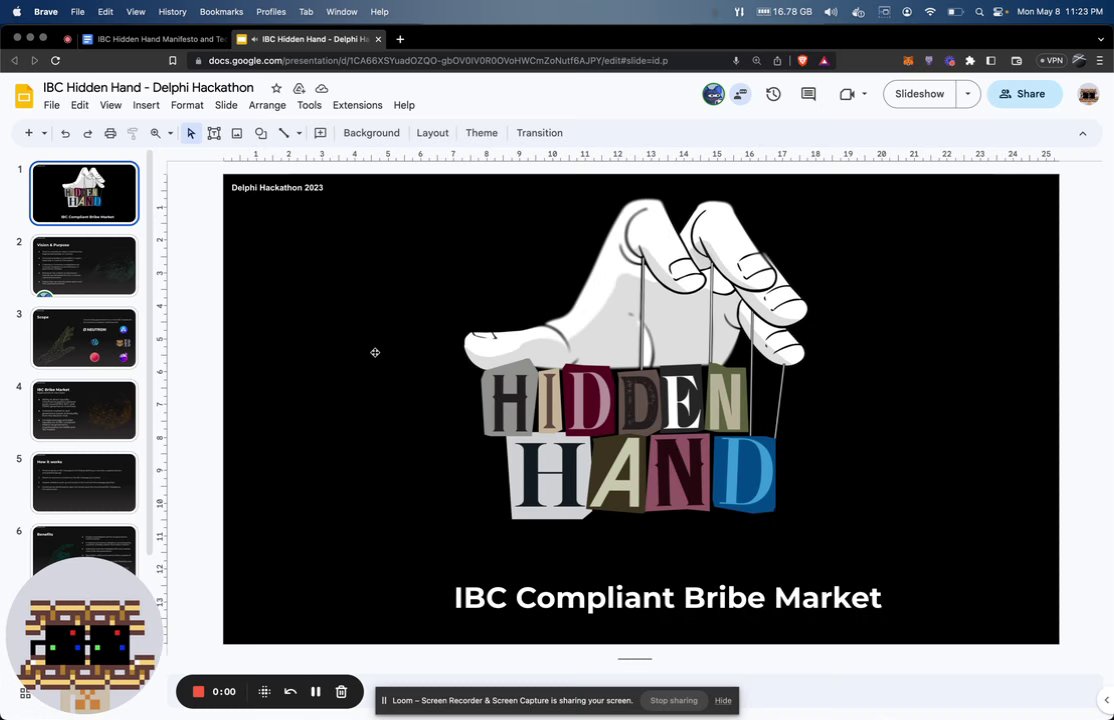Expand side panel arrow at bottom right
The width and height of the screenshot is (1114, 720).
(x=1106, y=700)
